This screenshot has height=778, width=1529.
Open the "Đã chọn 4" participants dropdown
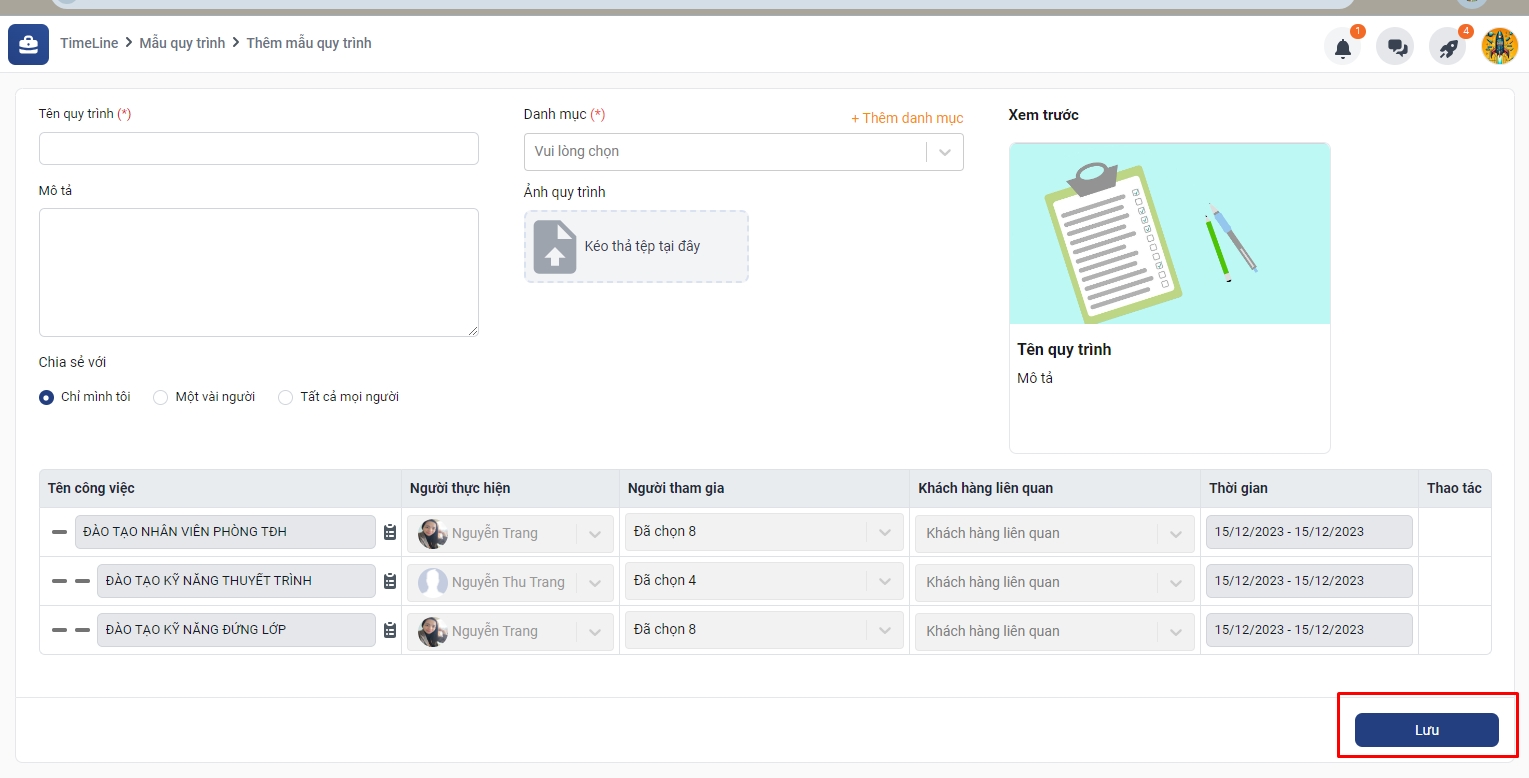pos(763,581)
